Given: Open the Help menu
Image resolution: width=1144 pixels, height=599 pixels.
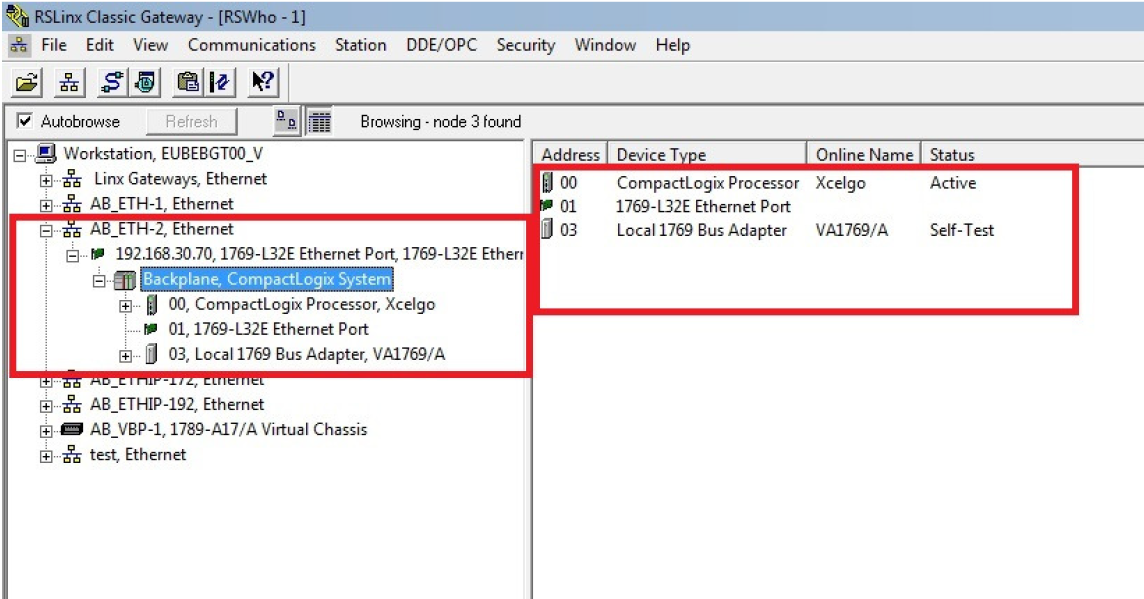Looking at the screenshot, I should [x=673, y=45].
